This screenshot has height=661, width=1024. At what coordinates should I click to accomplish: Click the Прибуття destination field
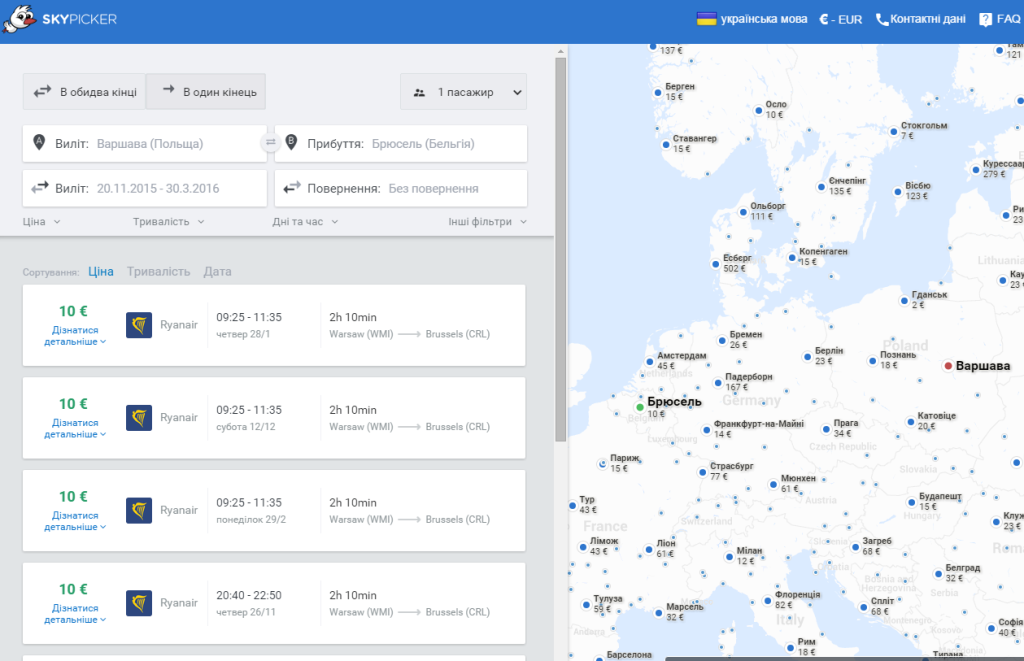tap(401, 144)
